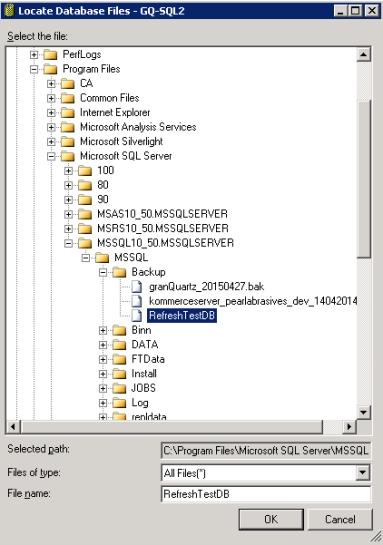This screenshot has height=545, width=383.
Task: Click inside the File name text field
Action: tap(266, 494)
